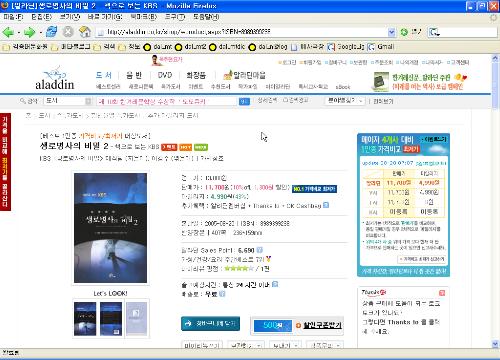Open the 보내기 dropdown below the coupon box
500x360 pixels.
(x=285, y=345)
